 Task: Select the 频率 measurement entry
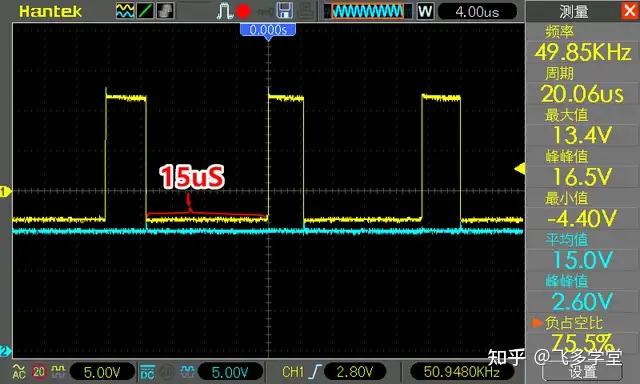582,44
